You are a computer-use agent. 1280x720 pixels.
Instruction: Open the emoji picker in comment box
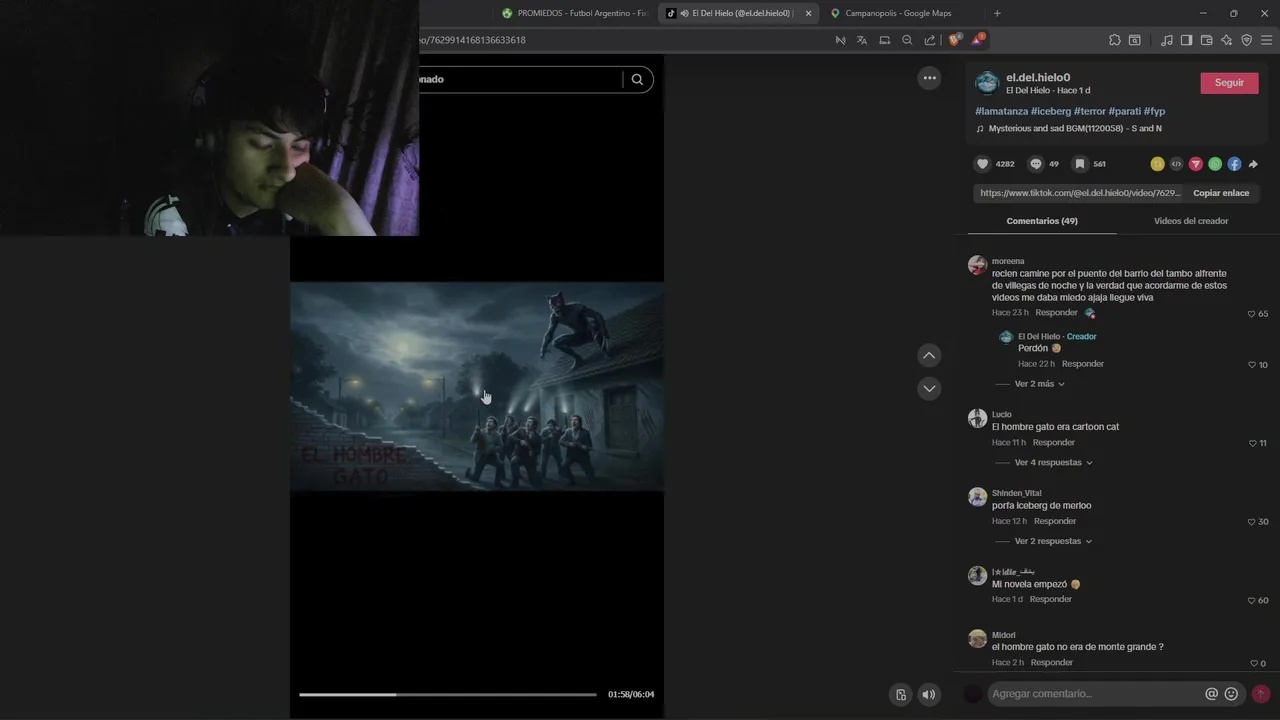(1231, 694)
